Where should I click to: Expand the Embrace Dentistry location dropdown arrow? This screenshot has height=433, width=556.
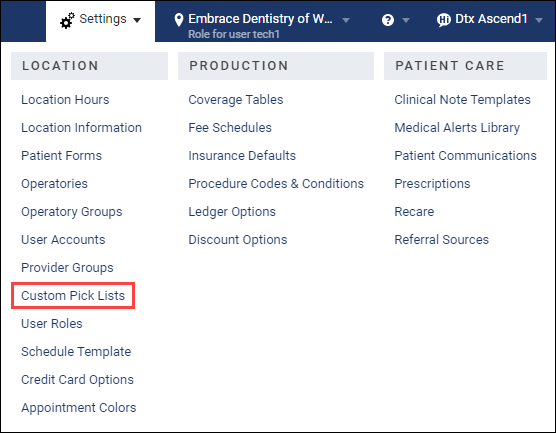[x=346, y=20]
